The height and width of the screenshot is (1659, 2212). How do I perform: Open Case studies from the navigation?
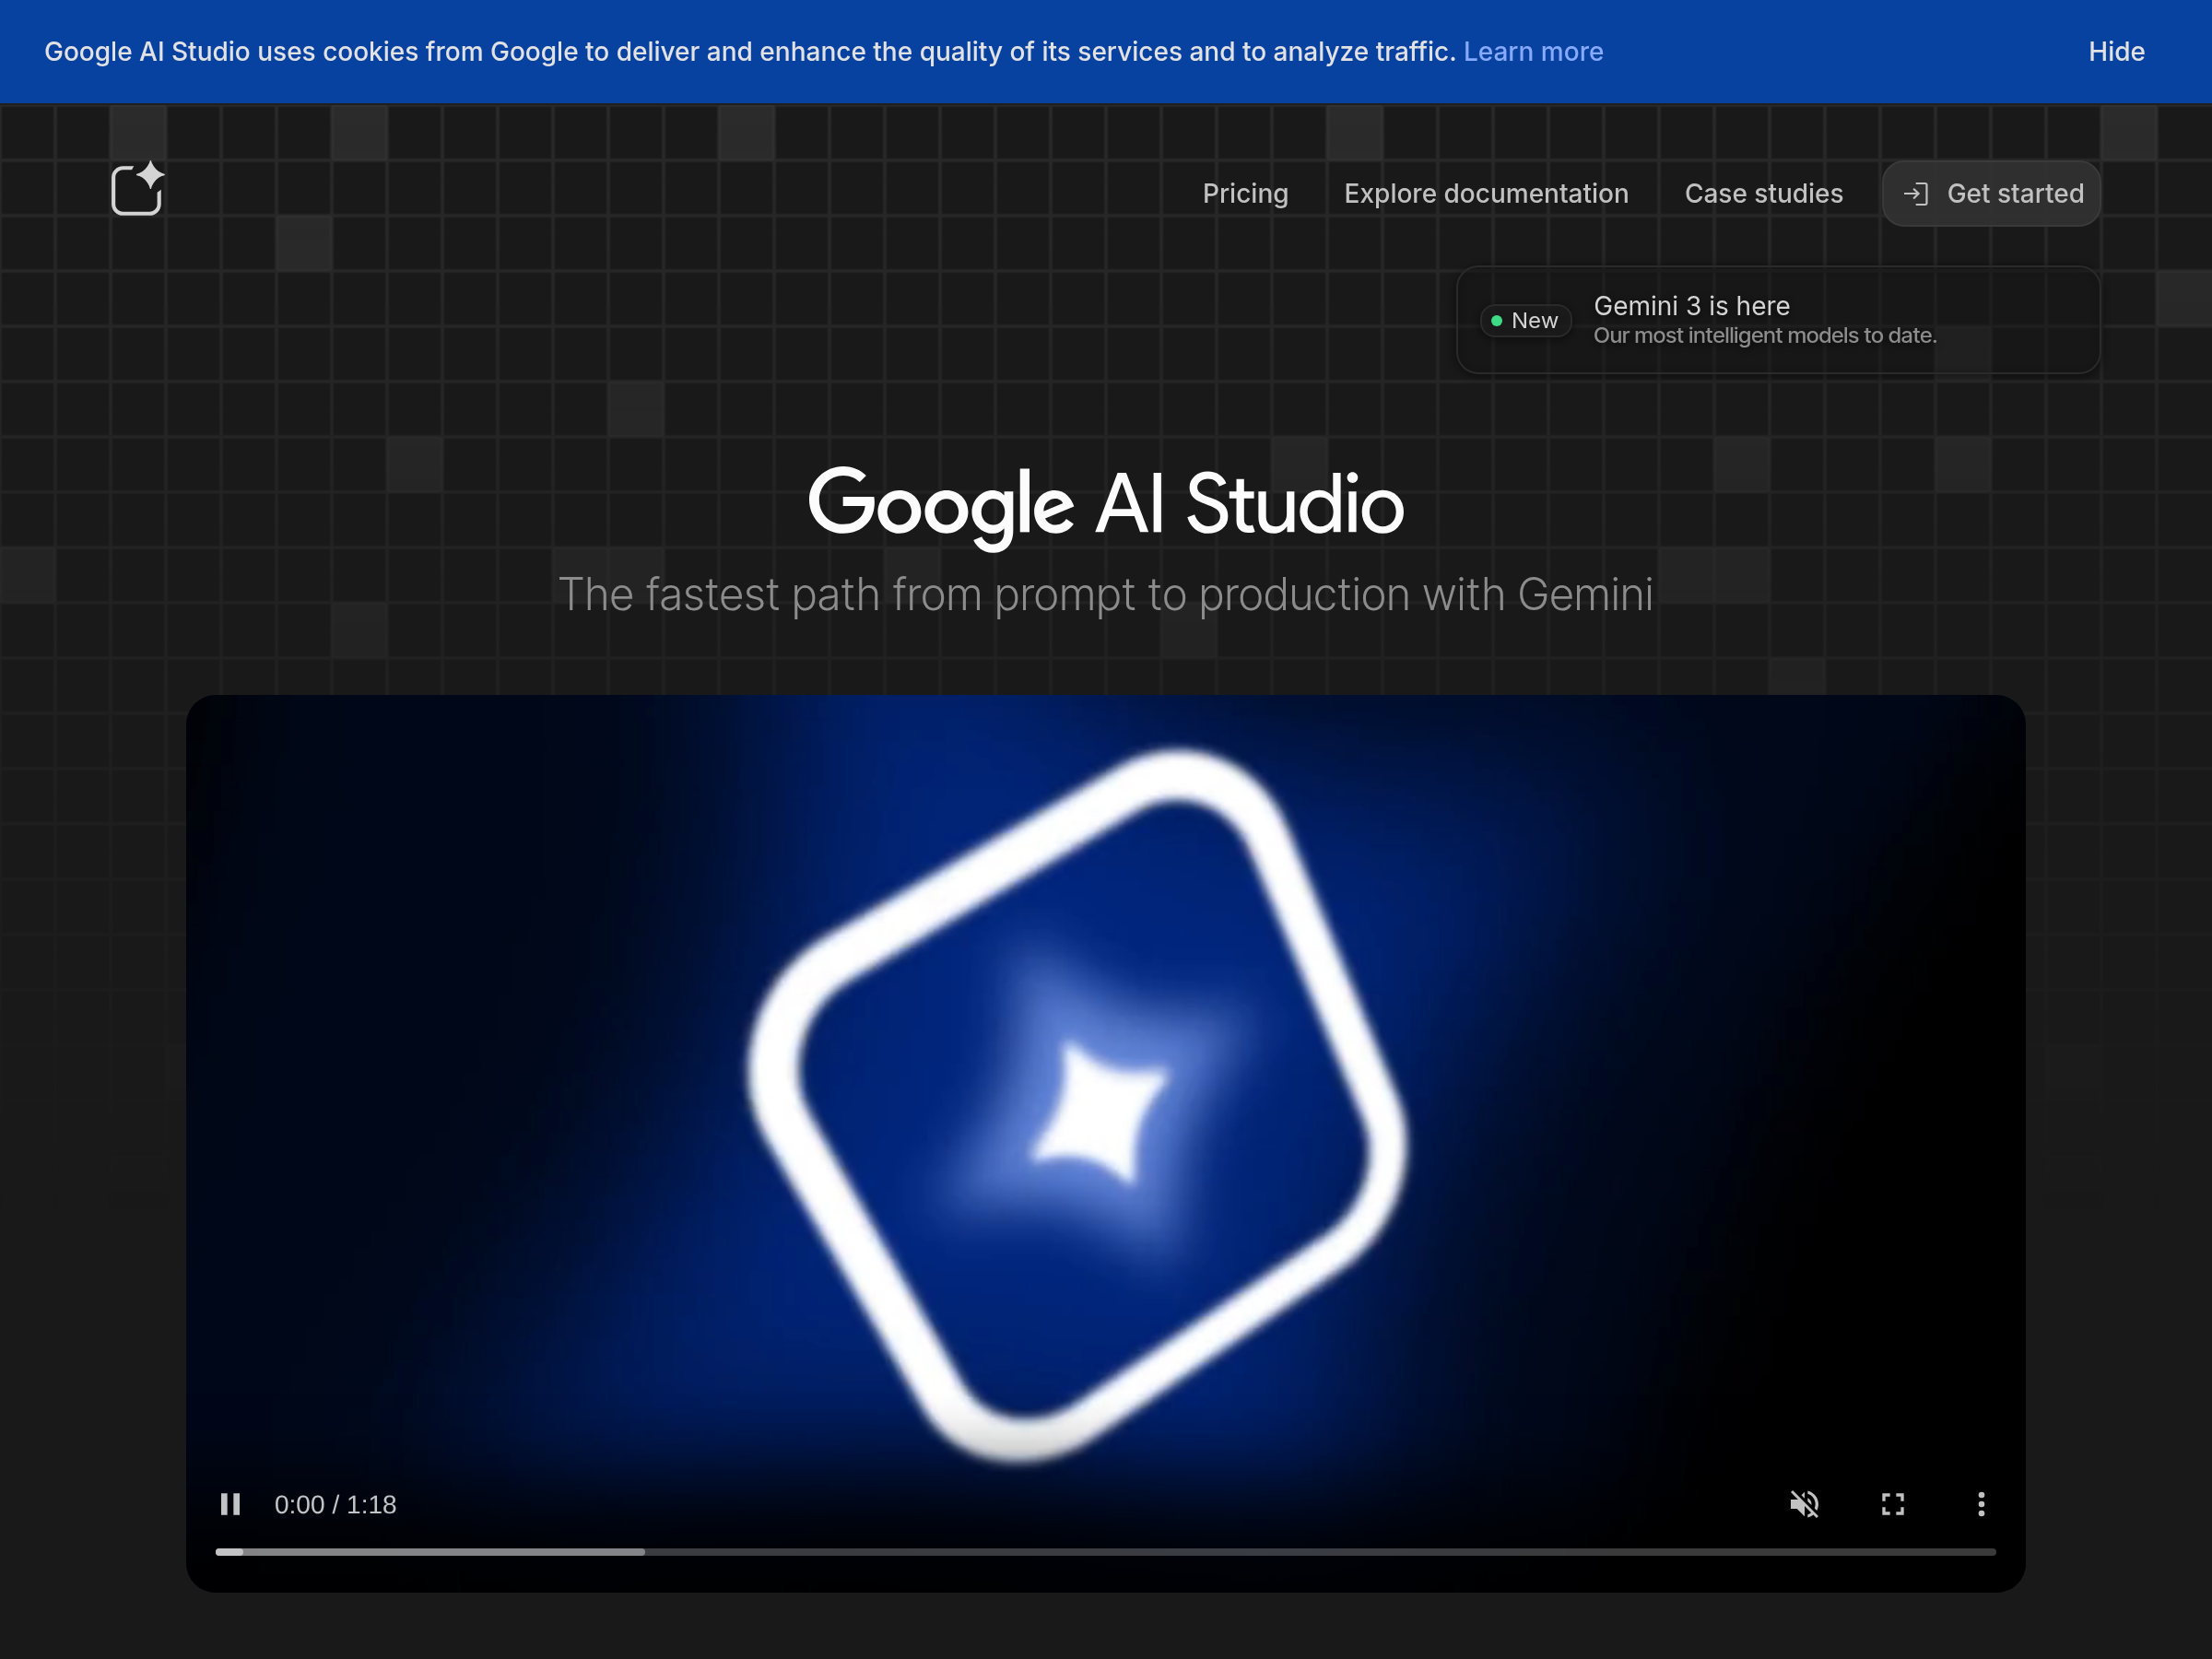1763,194
